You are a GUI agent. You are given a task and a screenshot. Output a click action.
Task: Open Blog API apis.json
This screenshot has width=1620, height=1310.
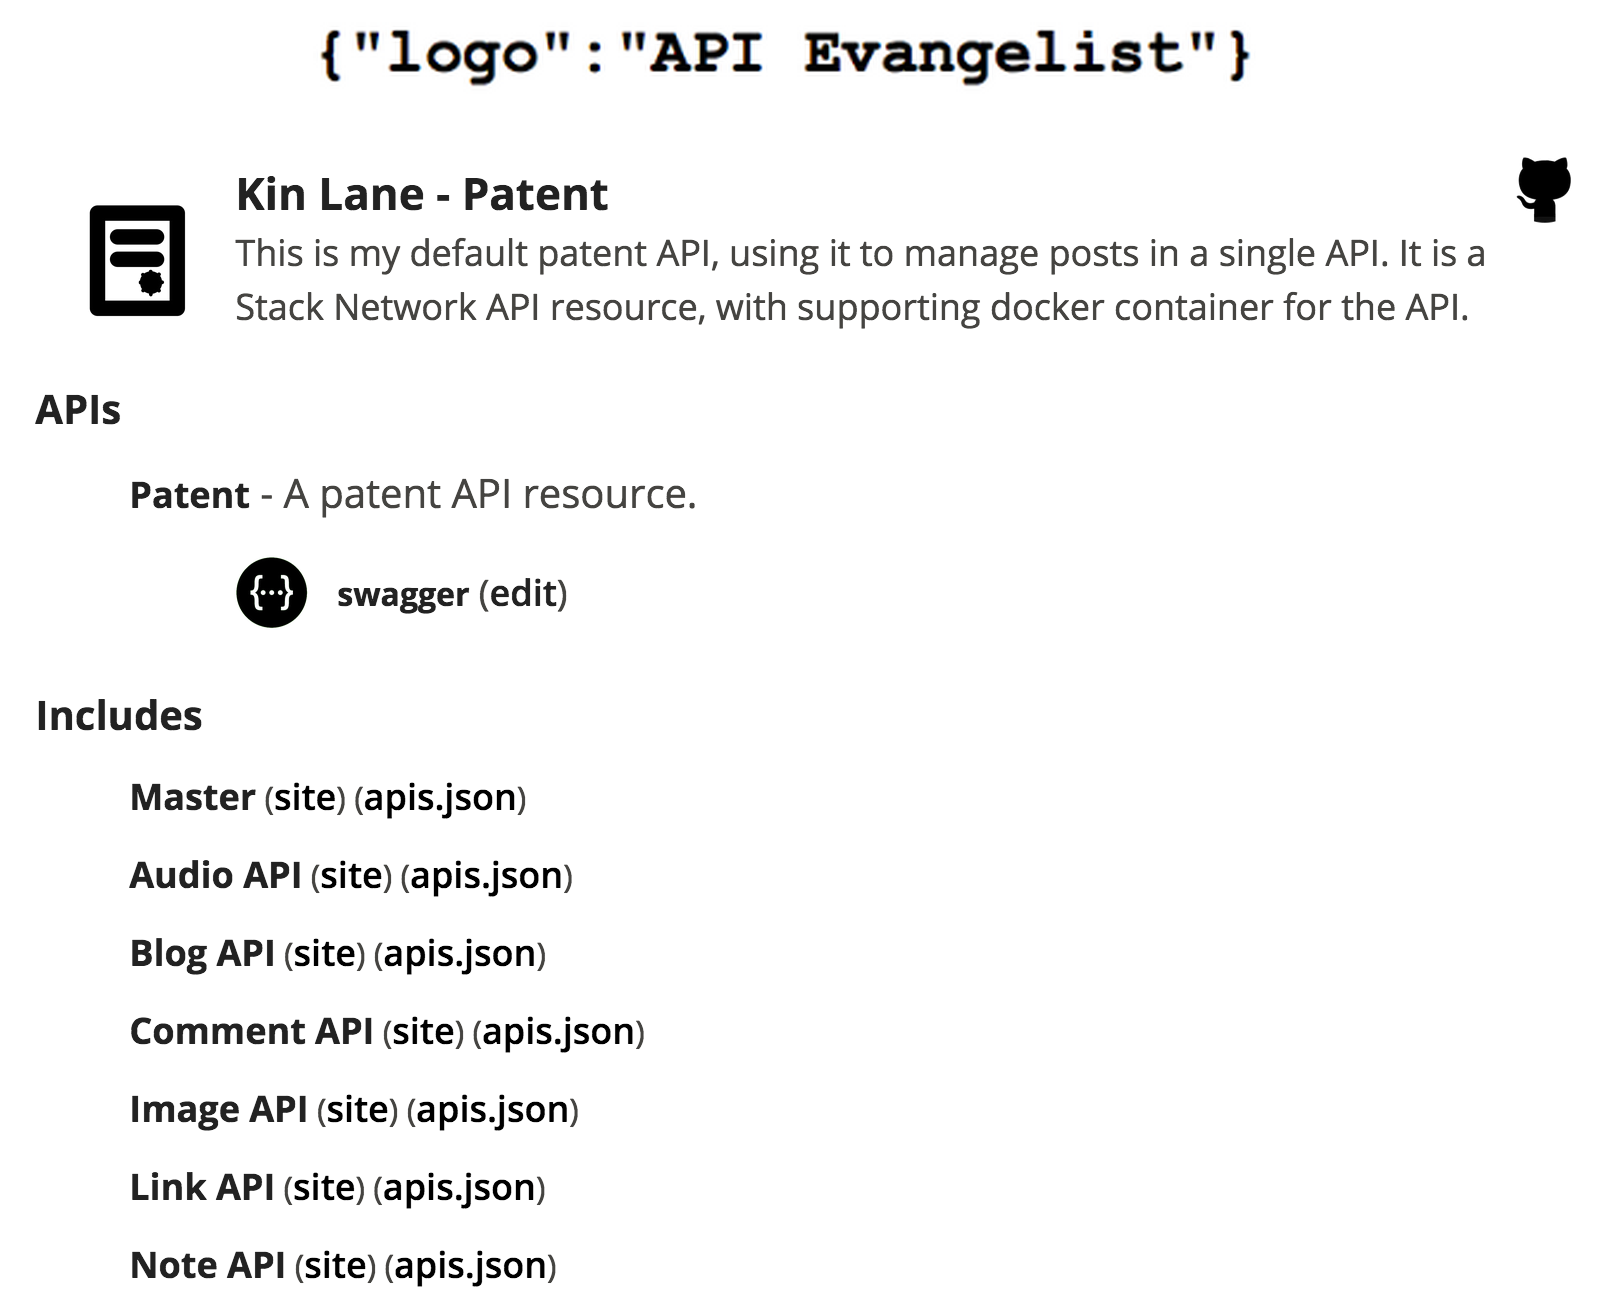pos(460,954)
